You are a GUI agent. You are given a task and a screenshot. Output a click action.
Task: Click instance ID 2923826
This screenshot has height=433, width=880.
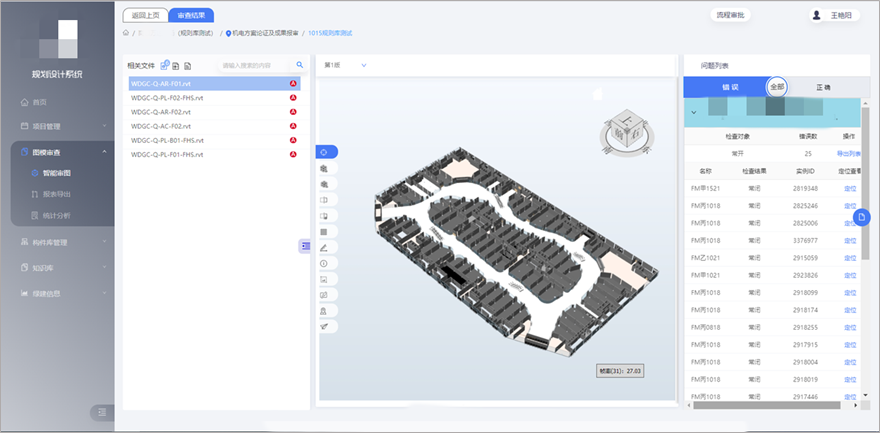pyautogui.click(x=805, y=275)
